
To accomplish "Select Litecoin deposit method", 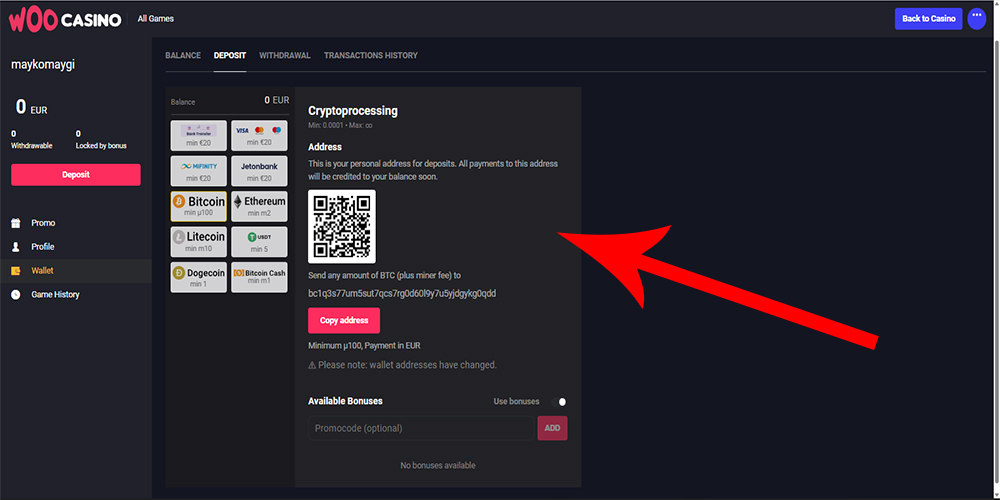I will point(198,242).
